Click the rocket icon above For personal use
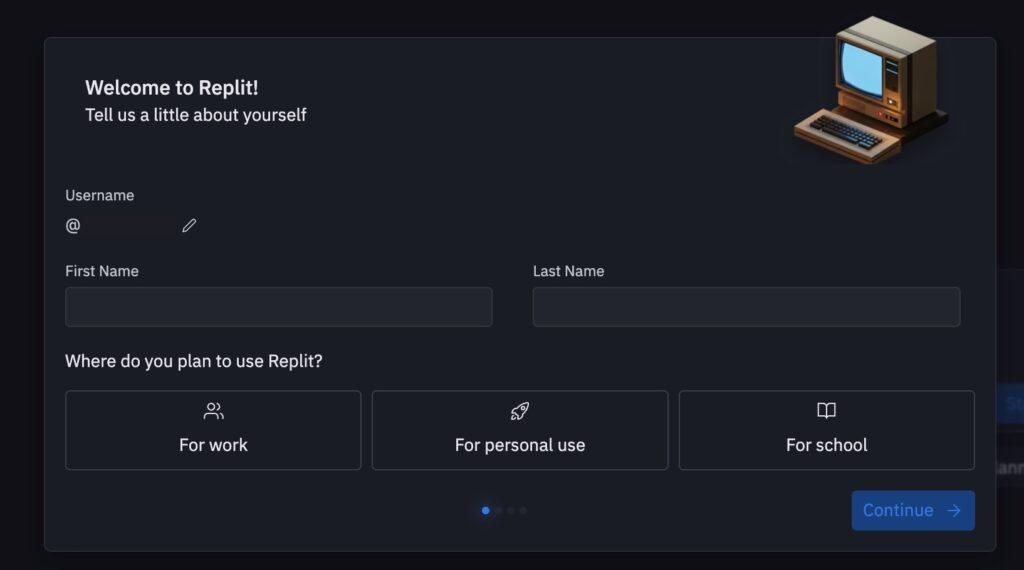This screenshot has width=1024, height=570. click(520, 411)
